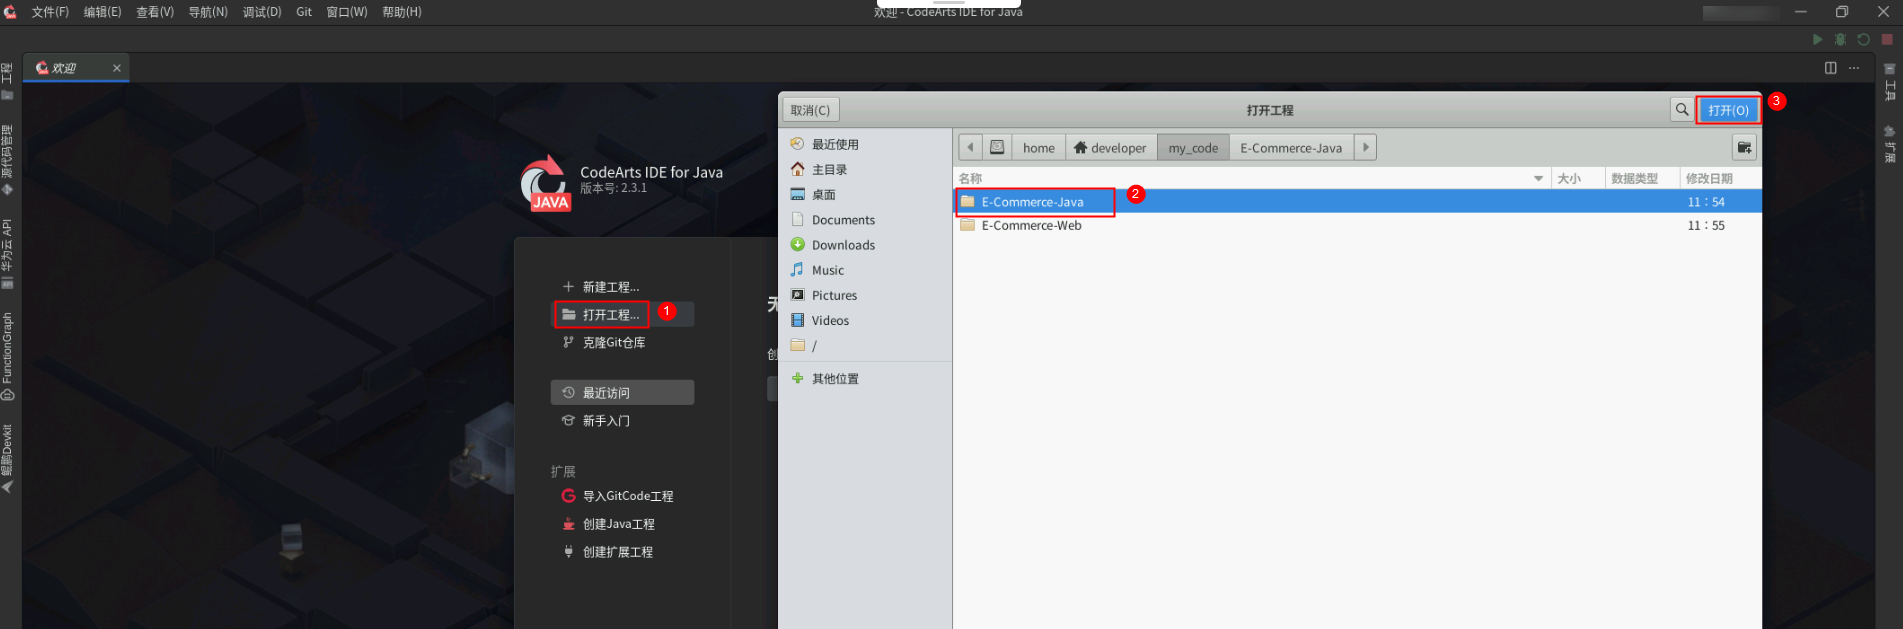1903x629 pixels.
Task: Select the E-Commerce-Java folder row
Action: (1357, 202)
